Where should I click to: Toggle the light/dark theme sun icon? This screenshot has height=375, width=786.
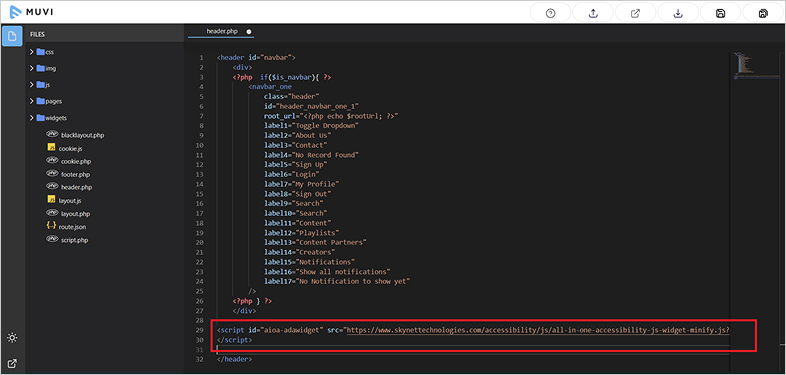(x=13, y=337)
